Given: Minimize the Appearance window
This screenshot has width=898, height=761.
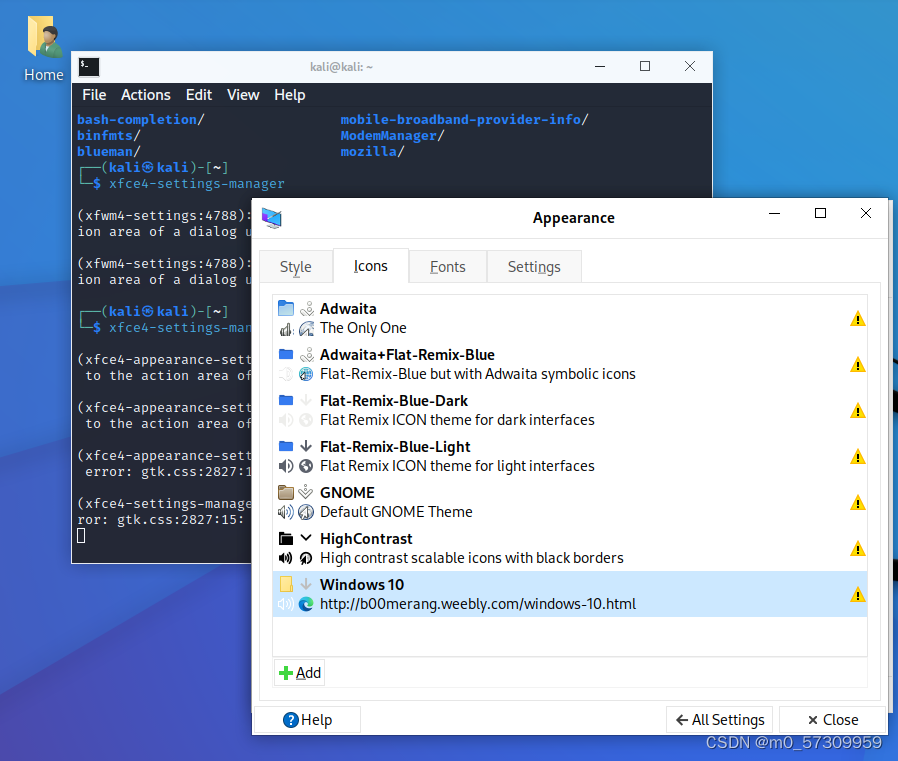Looking at the screenshot, I should tap(774, 214).
